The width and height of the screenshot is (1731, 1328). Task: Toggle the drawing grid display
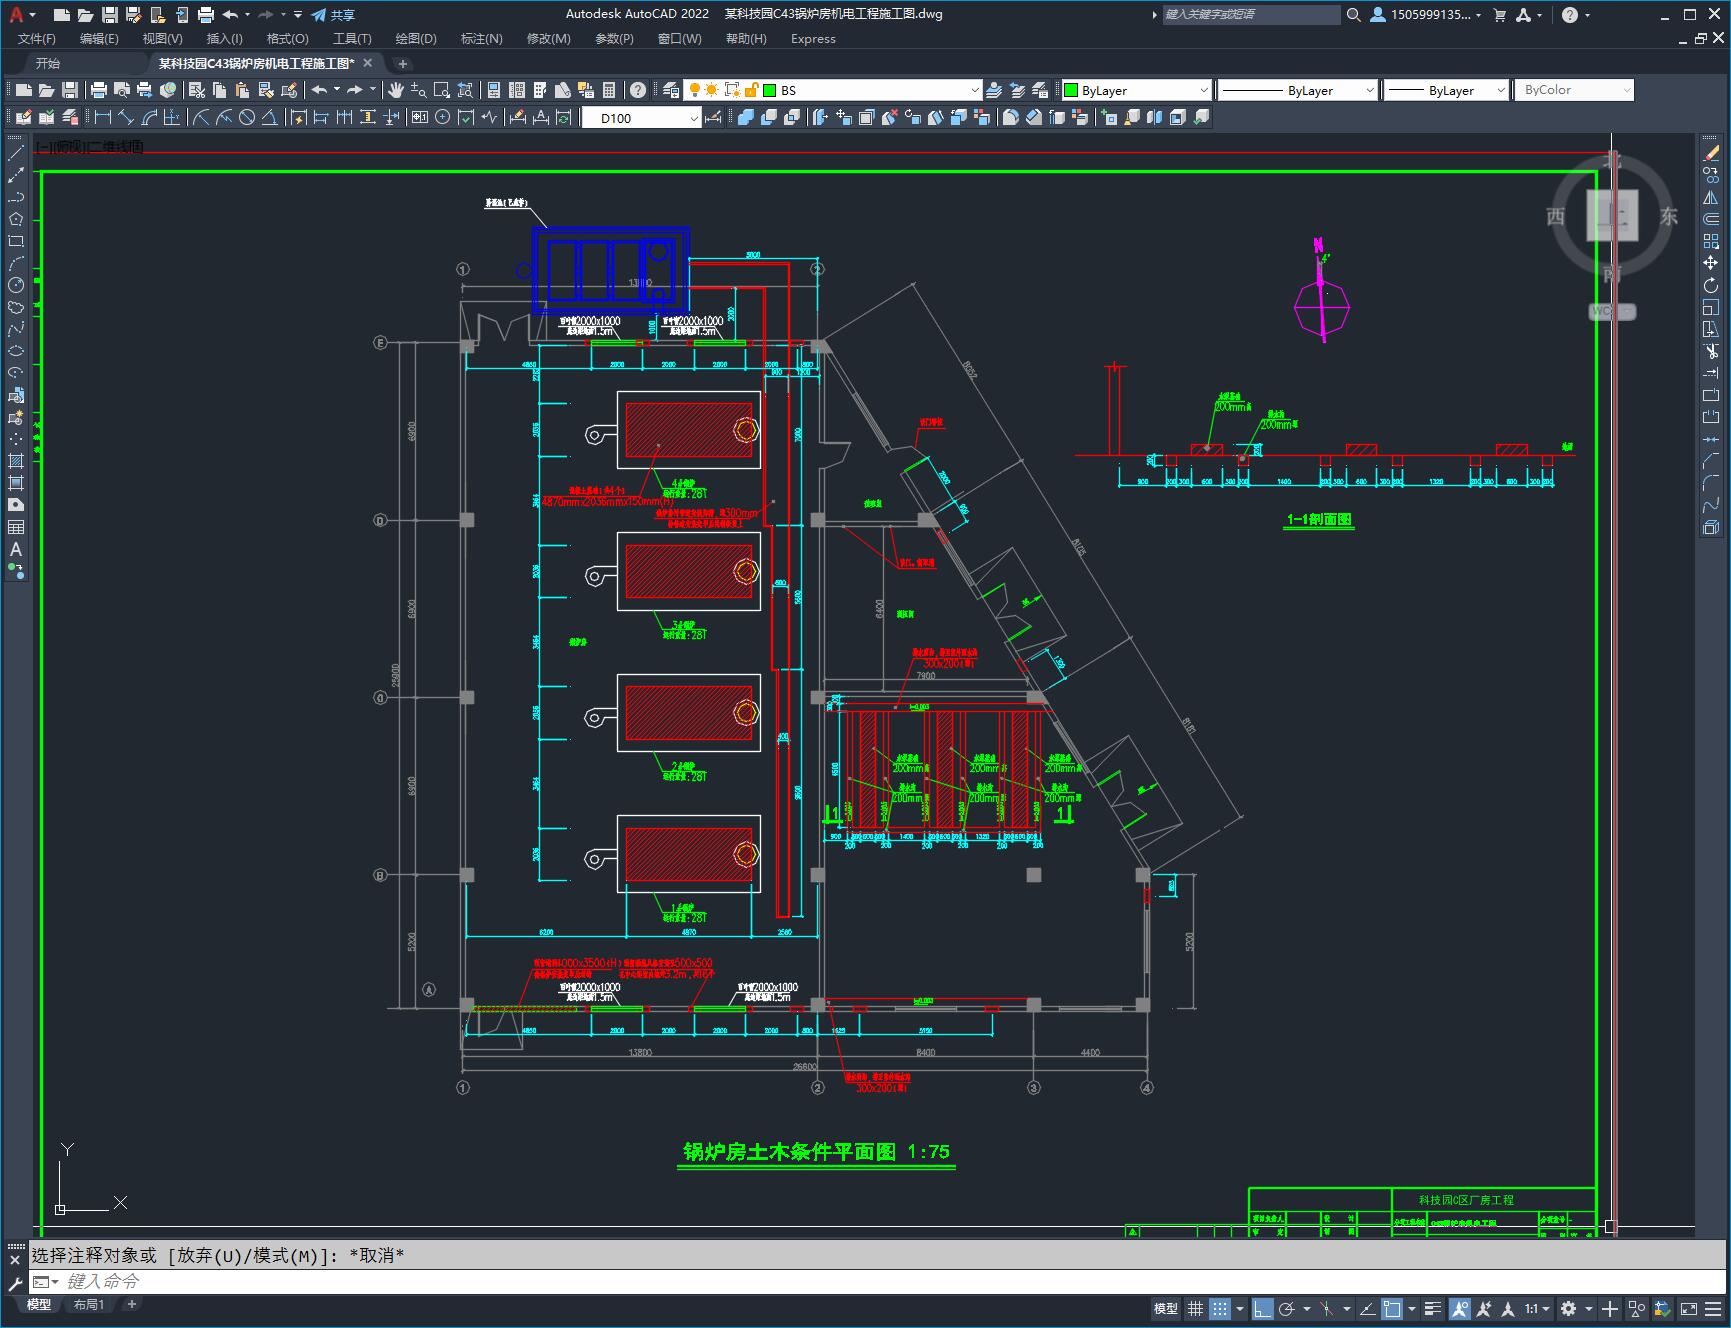[x=1195, y=1308]
